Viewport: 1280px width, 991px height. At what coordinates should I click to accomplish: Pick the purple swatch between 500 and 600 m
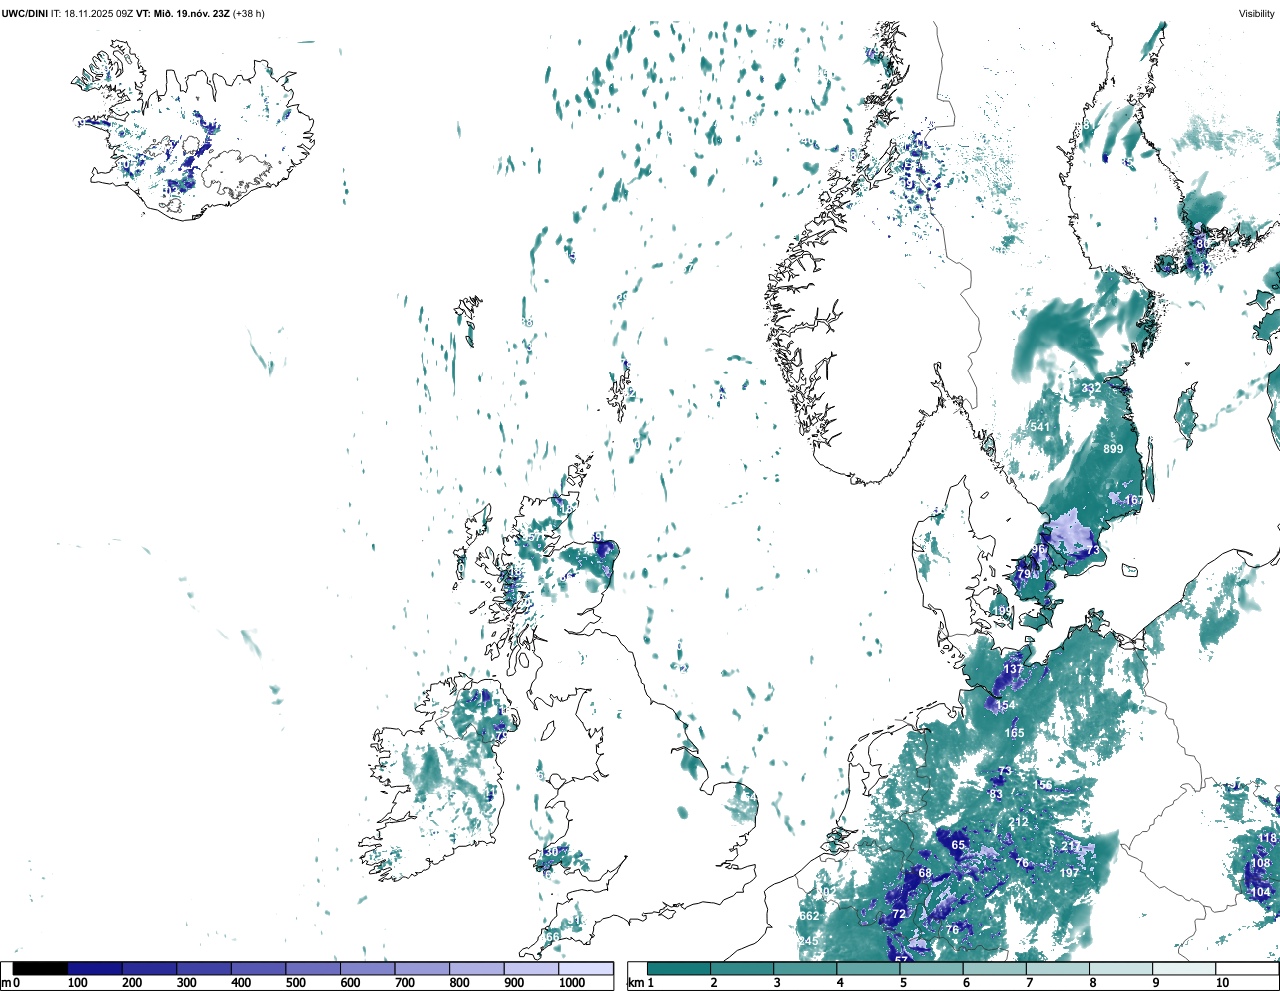(313, 968)
